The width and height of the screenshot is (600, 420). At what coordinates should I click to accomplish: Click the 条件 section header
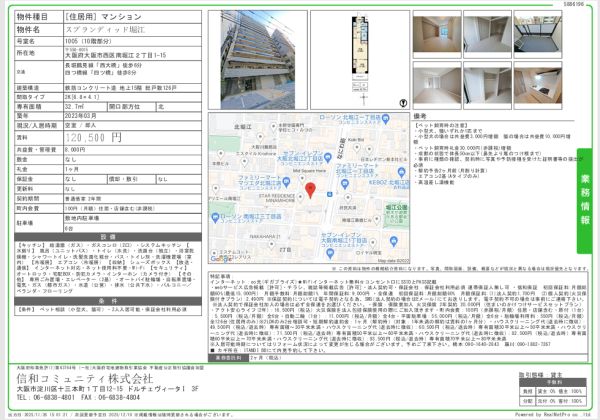(108, 301)
